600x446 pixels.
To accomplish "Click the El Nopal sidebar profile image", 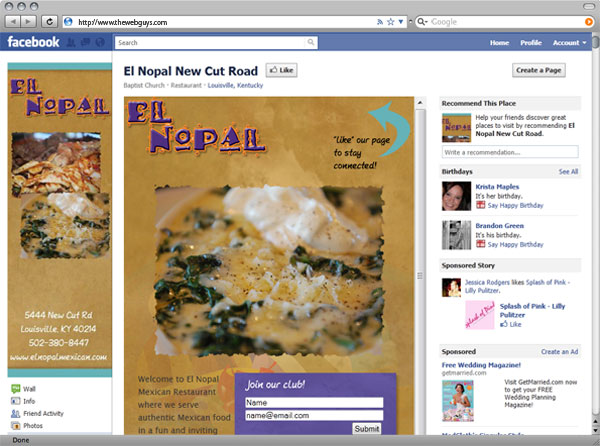I will coord(60,220).
